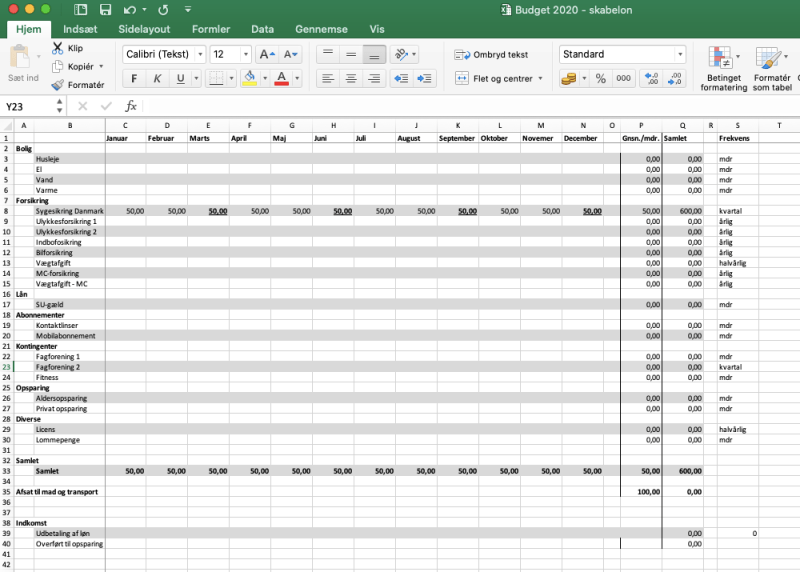Click the fx insert function icon
Image resolution: width=800 pixels, height=572 pixels.
[131, 106]
